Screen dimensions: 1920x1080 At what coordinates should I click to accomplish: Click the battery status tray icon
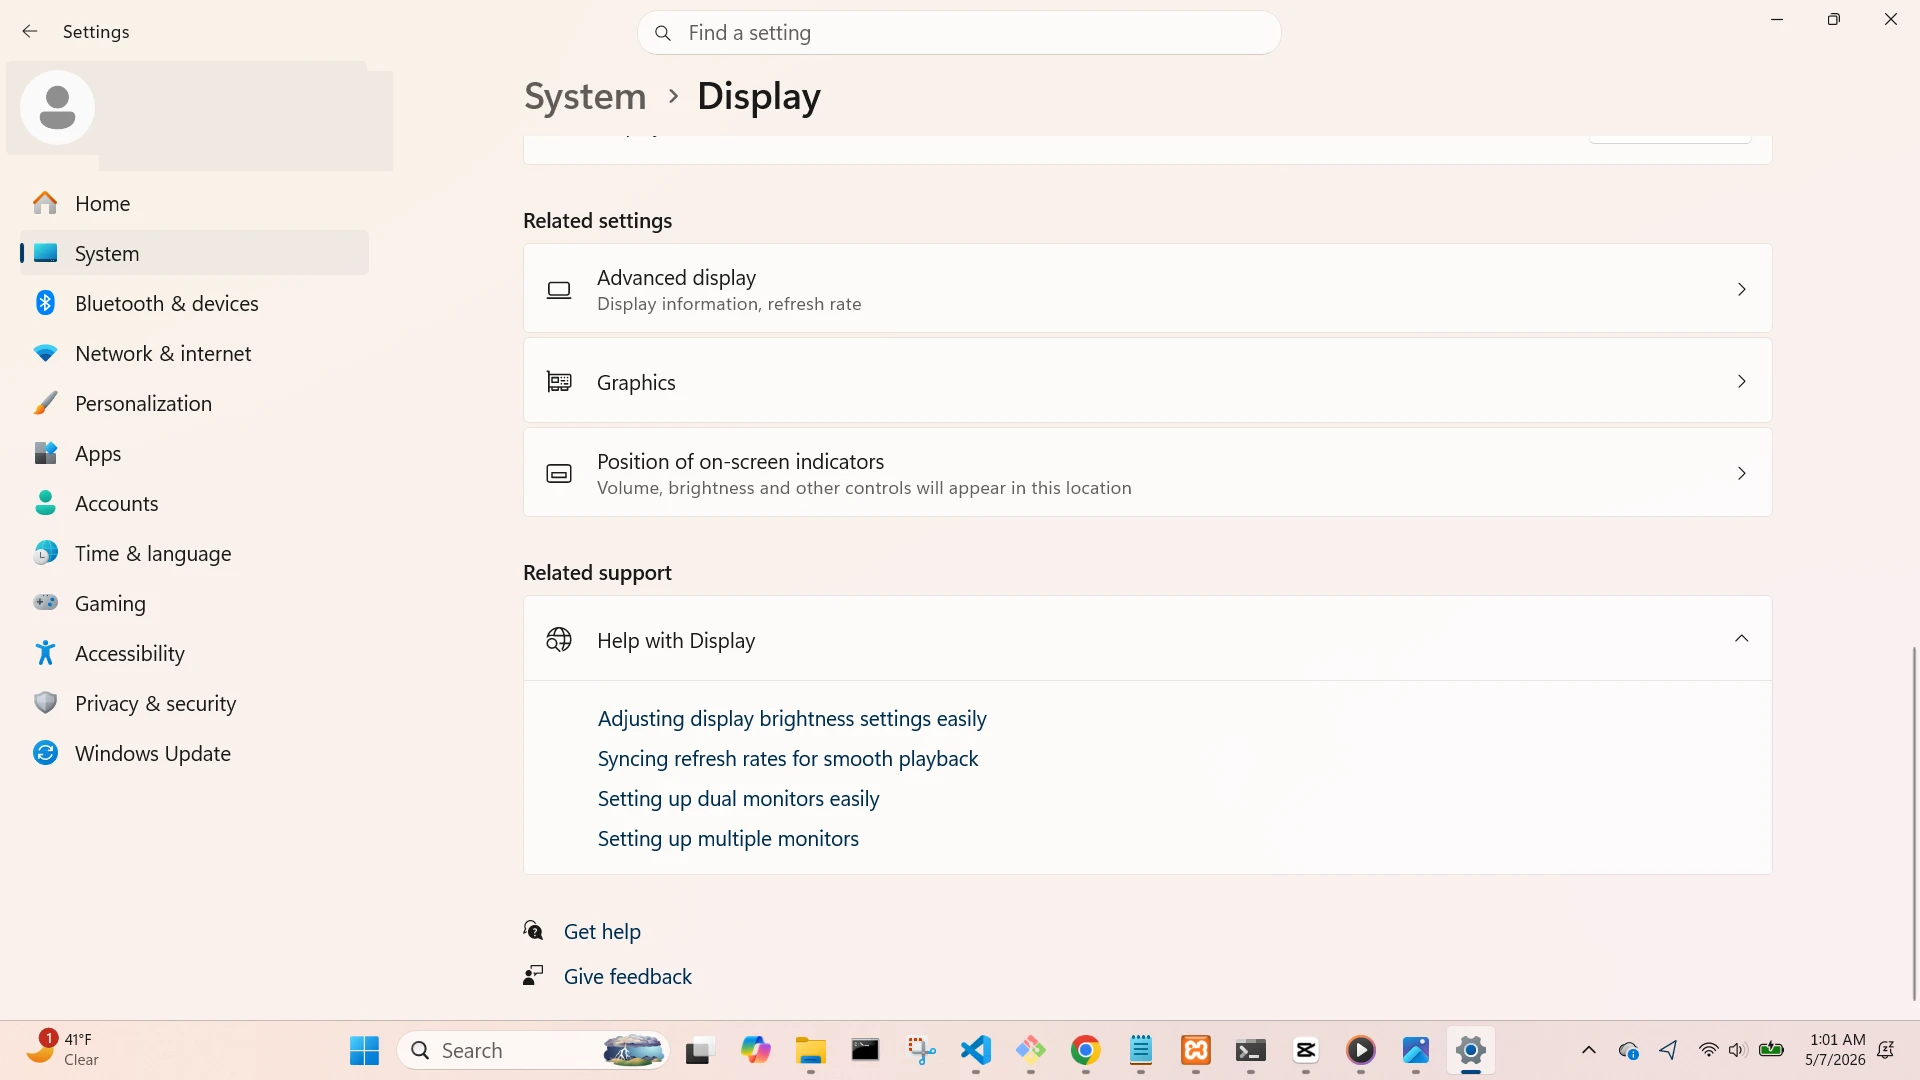tap(1771, 1050)
